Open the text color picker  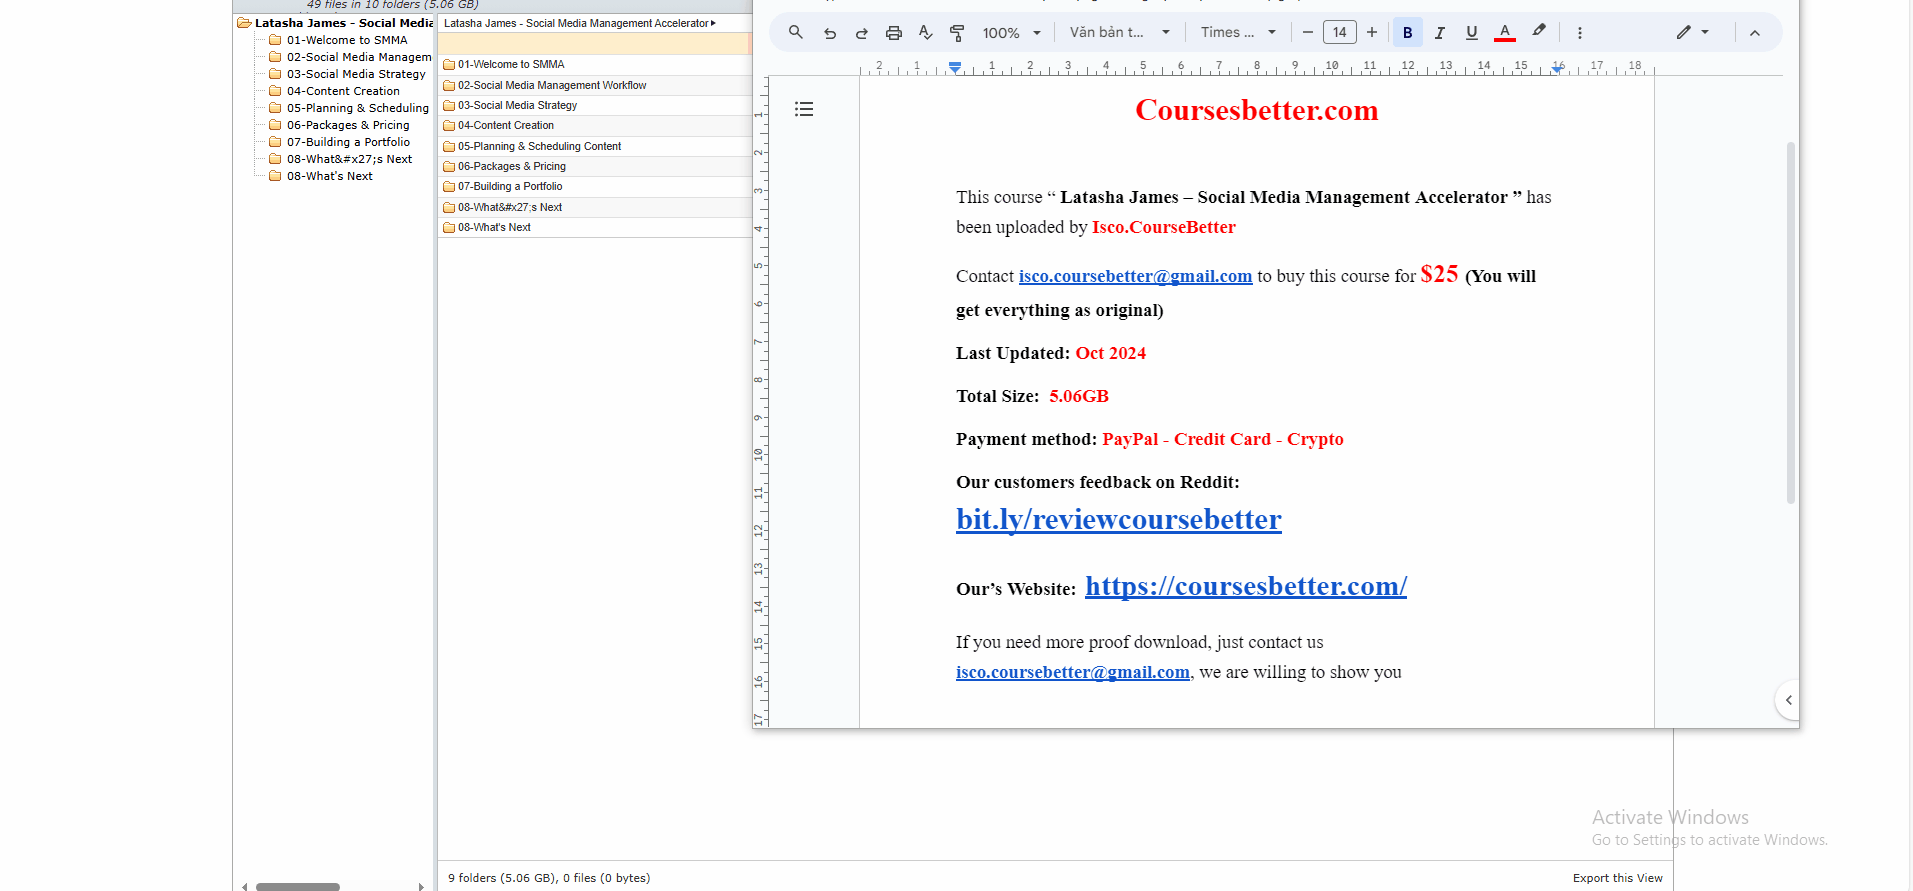click(1504, 33)
